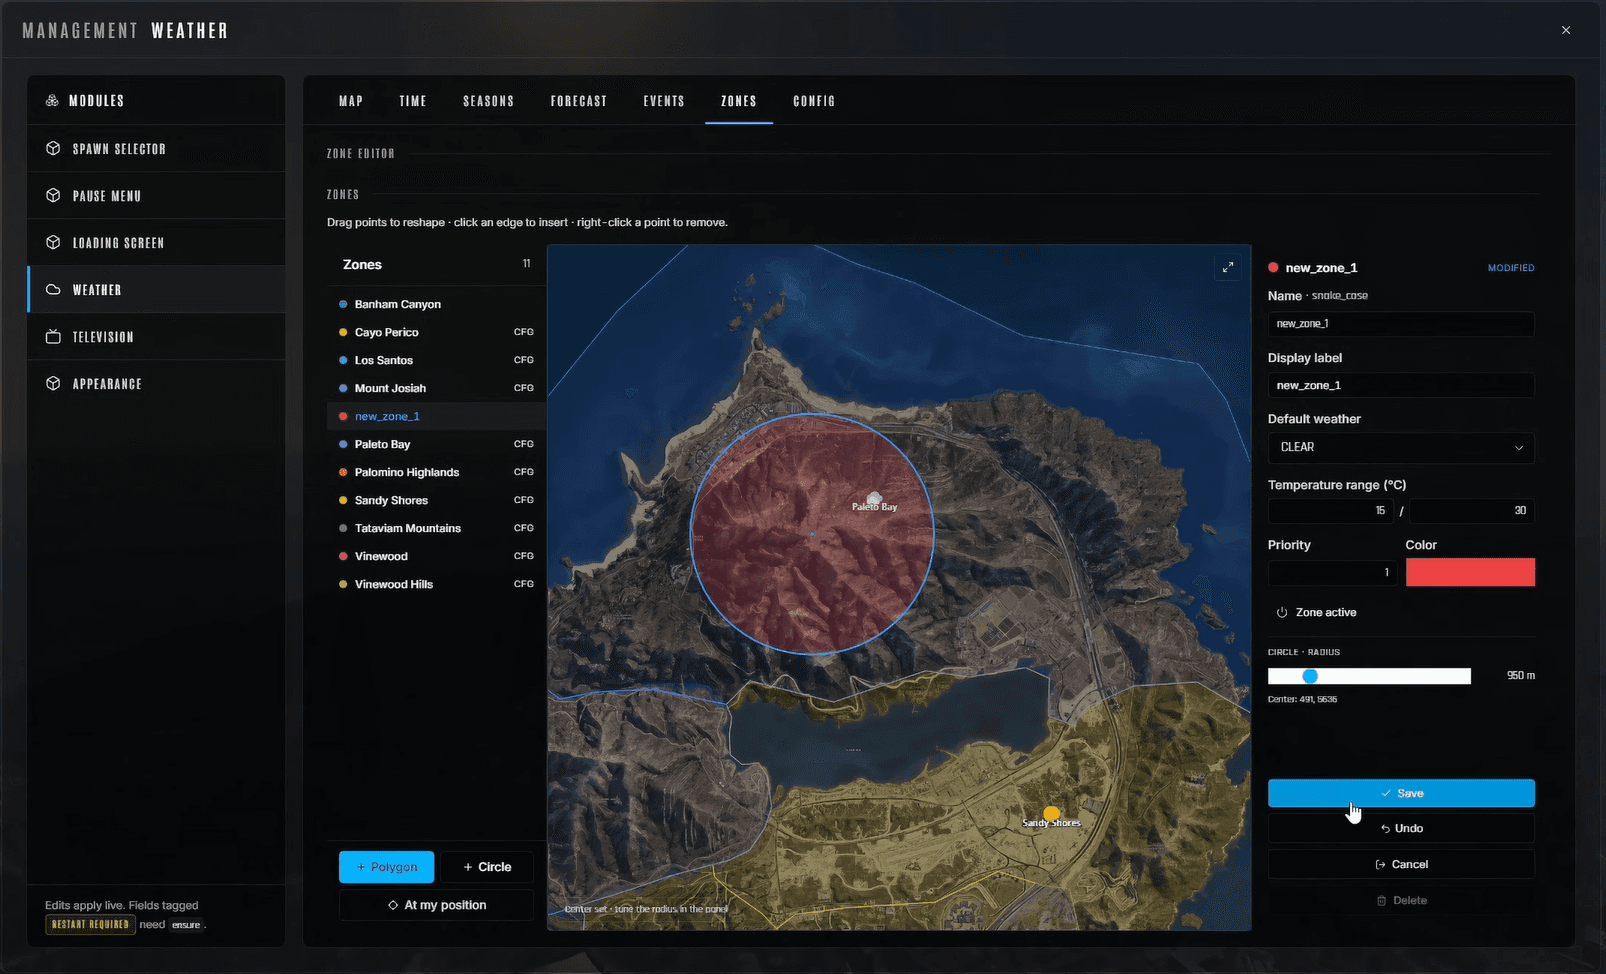Select Mount Josiah zone in list
Viewport: 1606px width, 974px height.
(x=436, y=388)
